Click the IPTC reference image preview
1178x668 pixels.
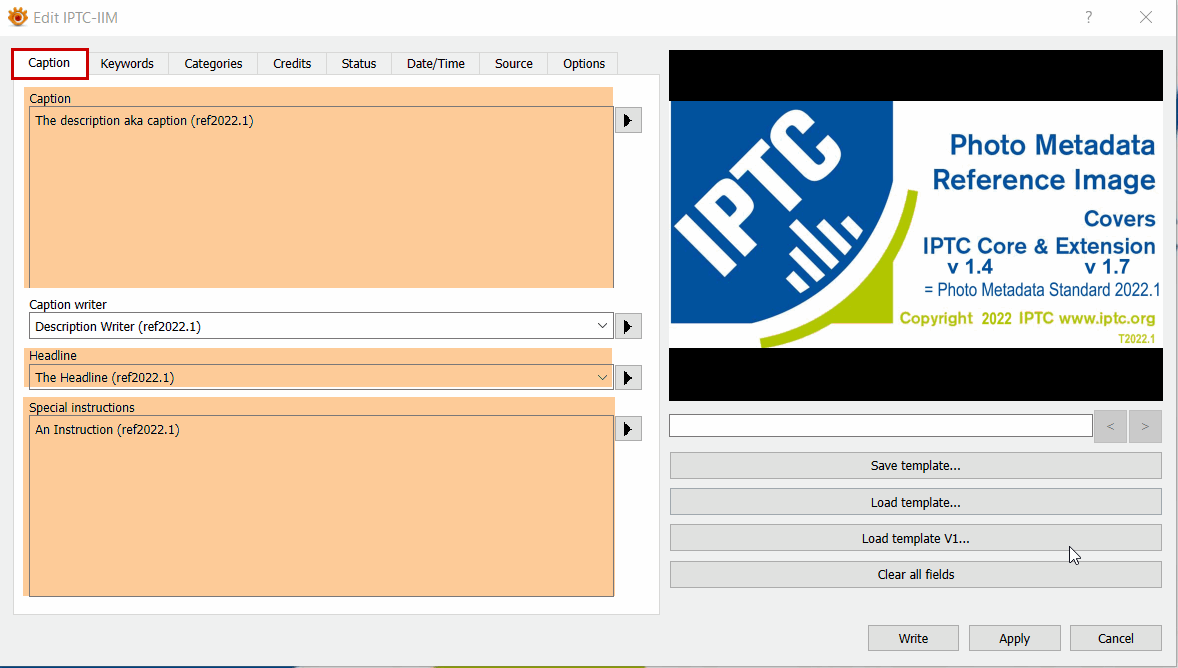tap(915, 225)
